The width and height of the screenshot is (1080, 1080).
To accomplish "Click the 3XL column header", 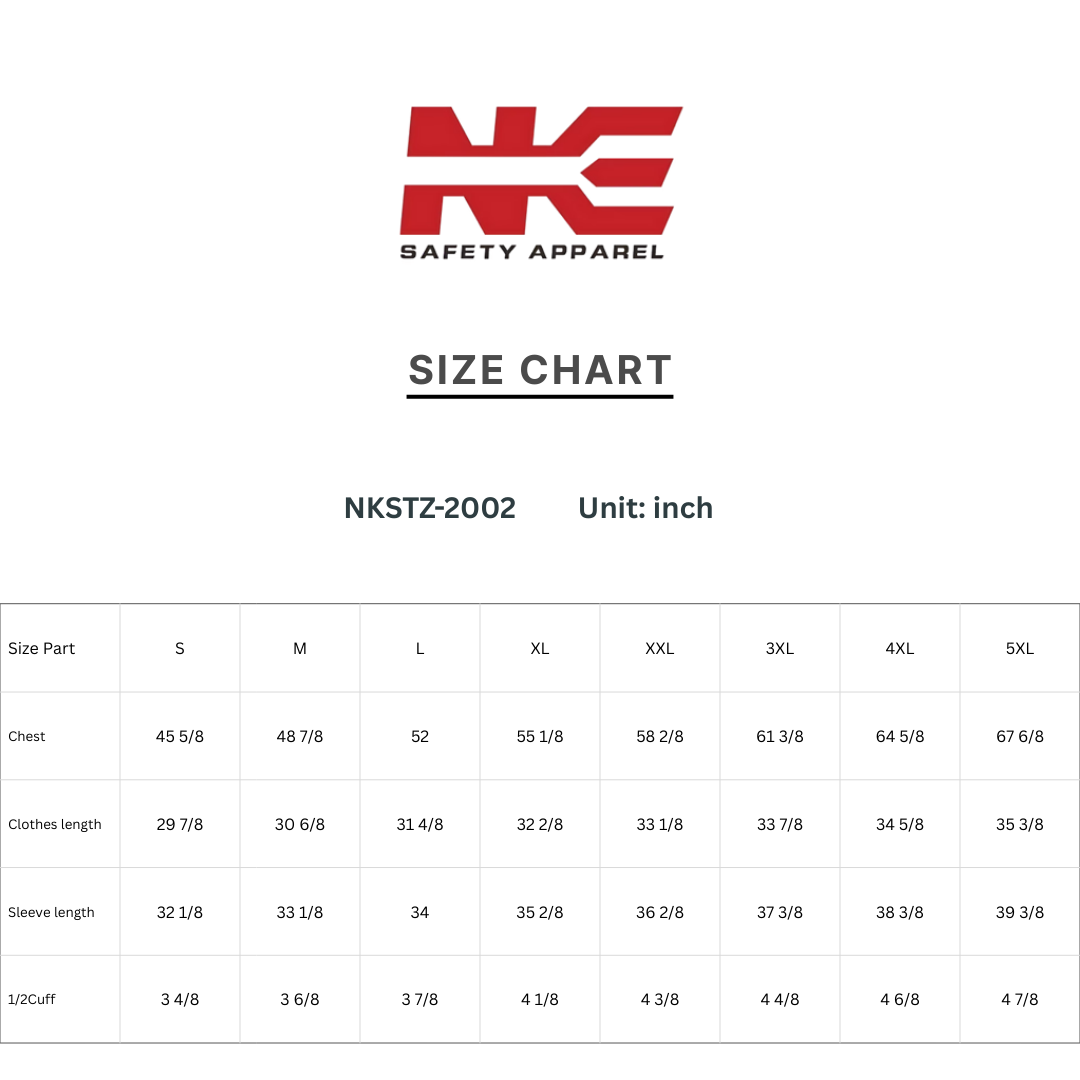I will (780, 649).
